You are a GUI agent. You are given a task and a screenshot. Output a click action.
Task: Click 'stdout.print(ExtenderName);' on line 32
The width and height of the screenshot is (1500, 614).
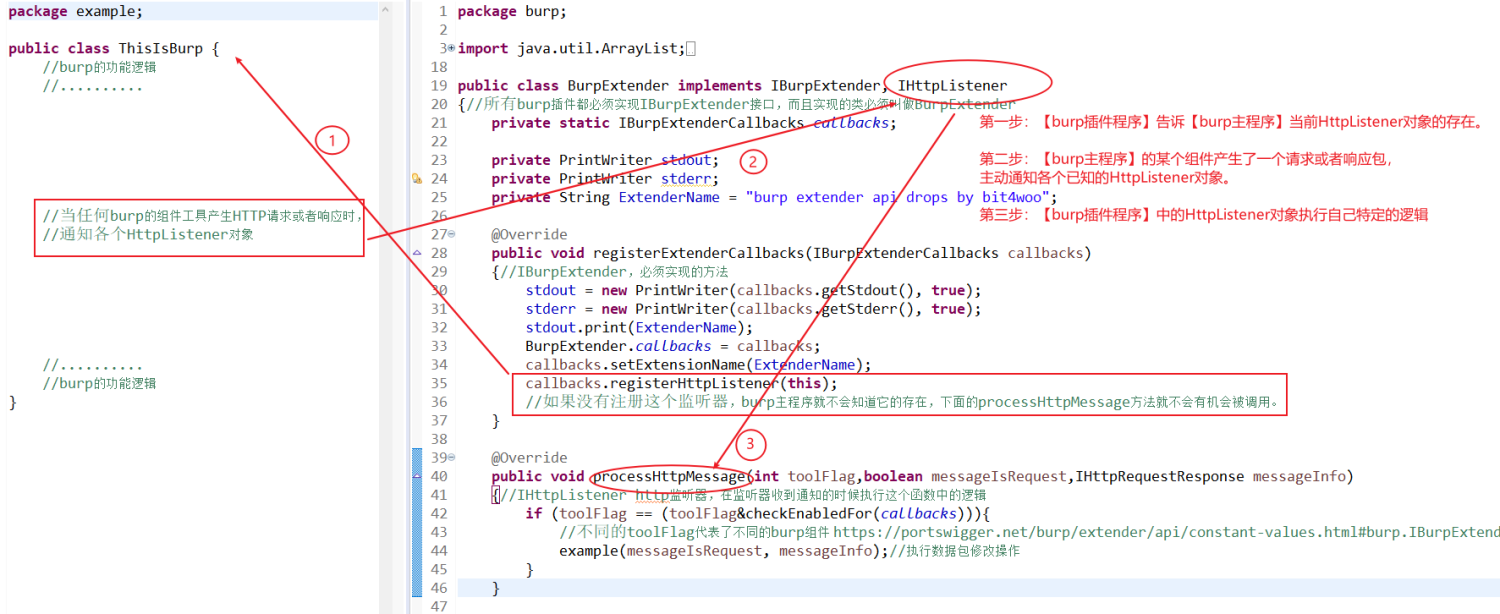(640, 327)
